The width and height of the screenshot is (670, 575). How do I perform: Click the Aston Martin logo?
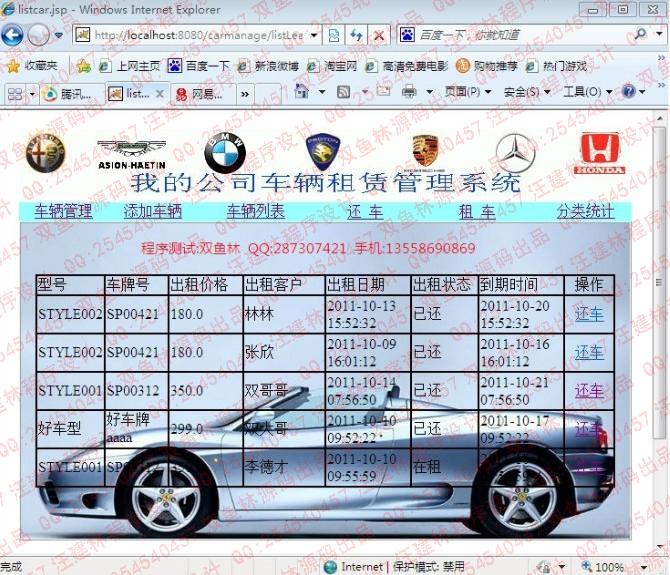tap(132, 154)
